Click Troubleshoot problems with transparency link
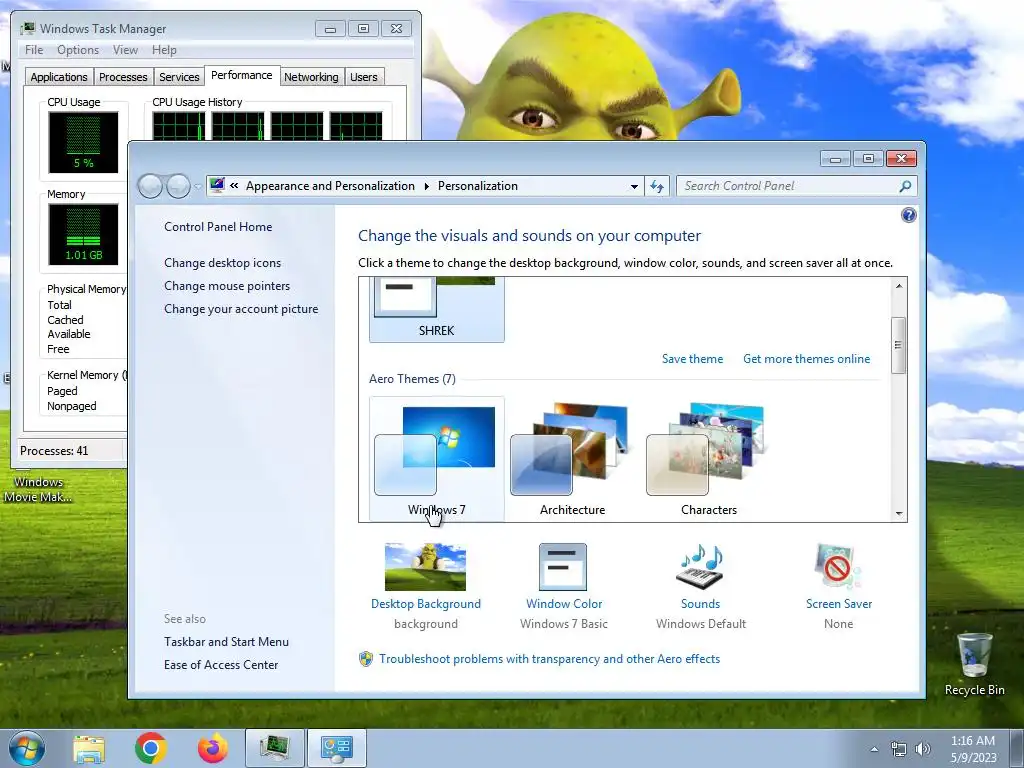Screen dimensions: 1024x768 (549, 659)
